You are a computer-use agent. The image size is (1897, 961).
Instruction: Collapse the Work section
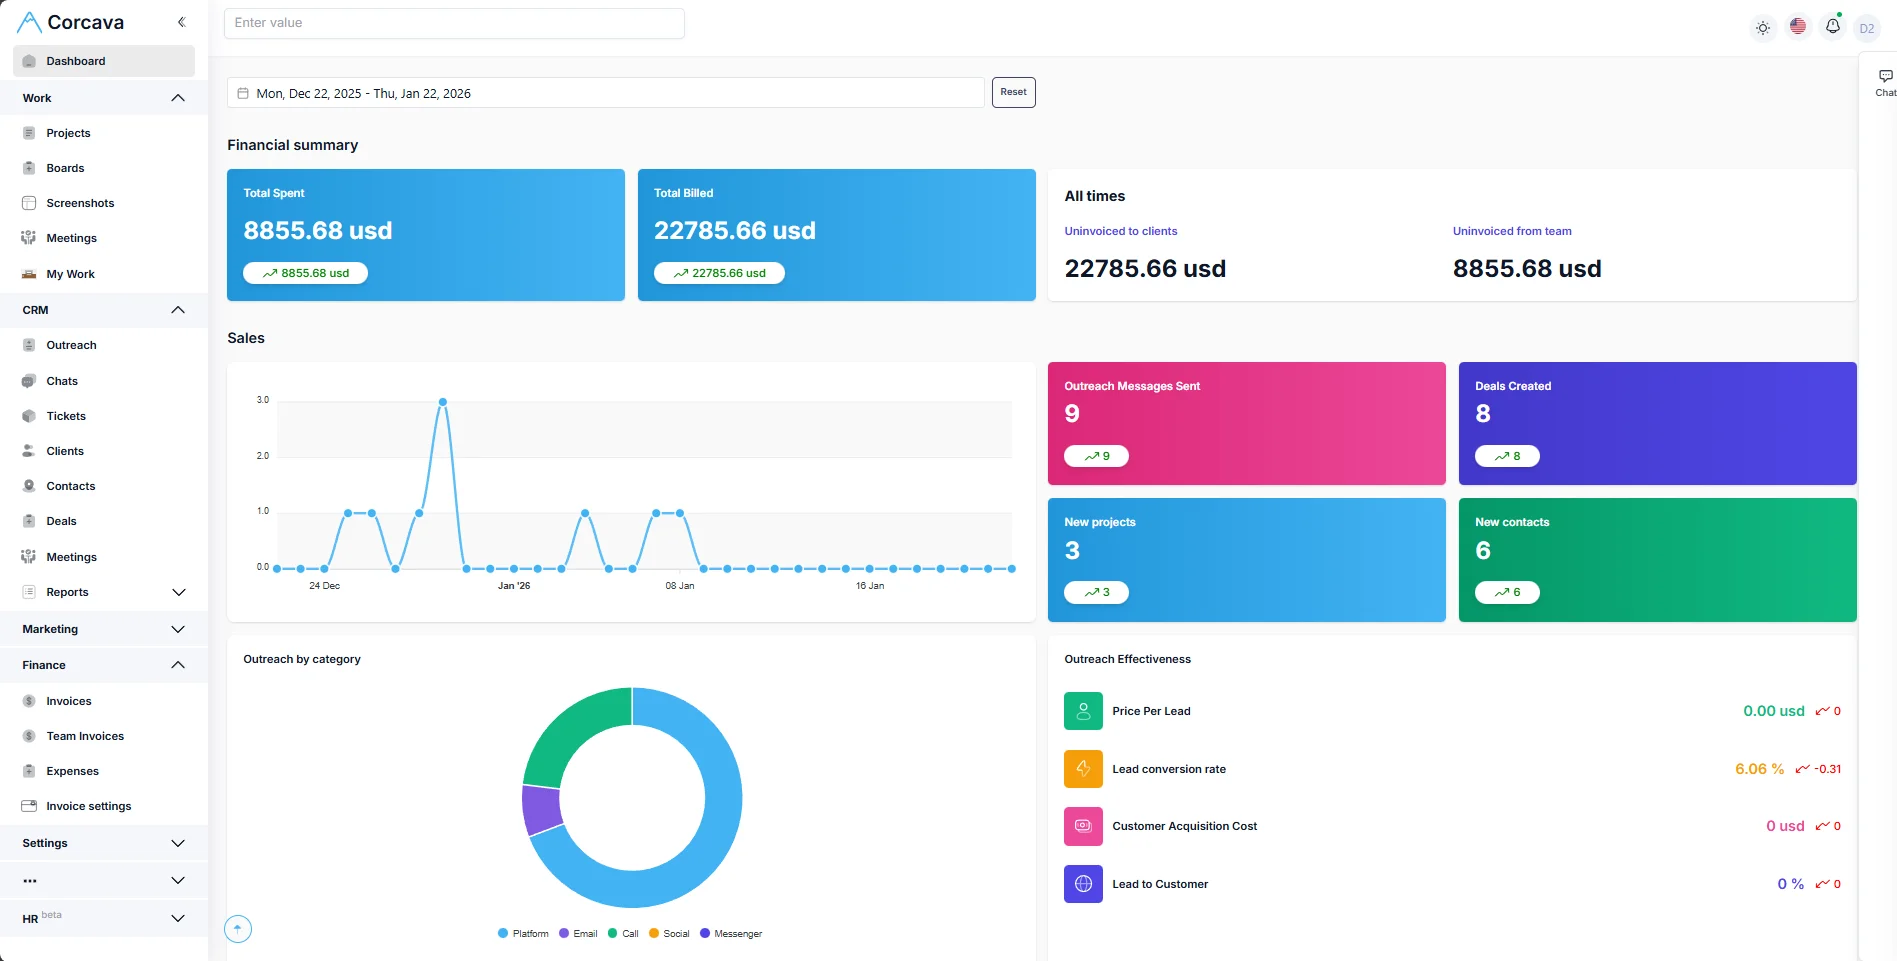[178, 98]
